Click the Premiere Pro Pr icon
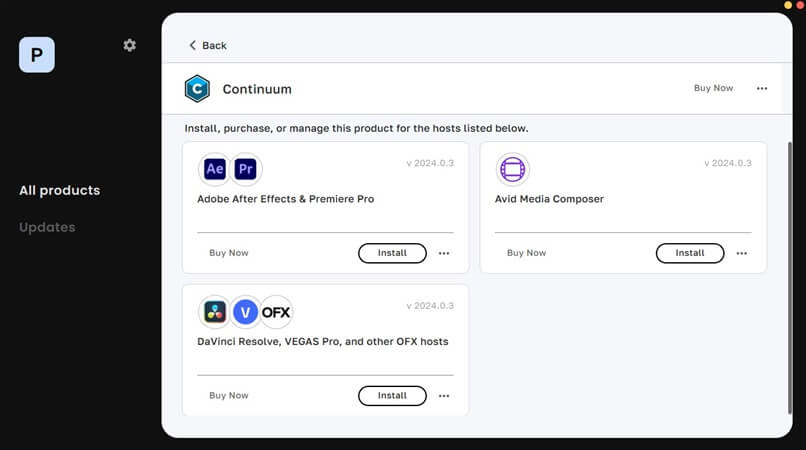Image resolution: width=806 pixels, height=450 pixels. tap(246, 169)
